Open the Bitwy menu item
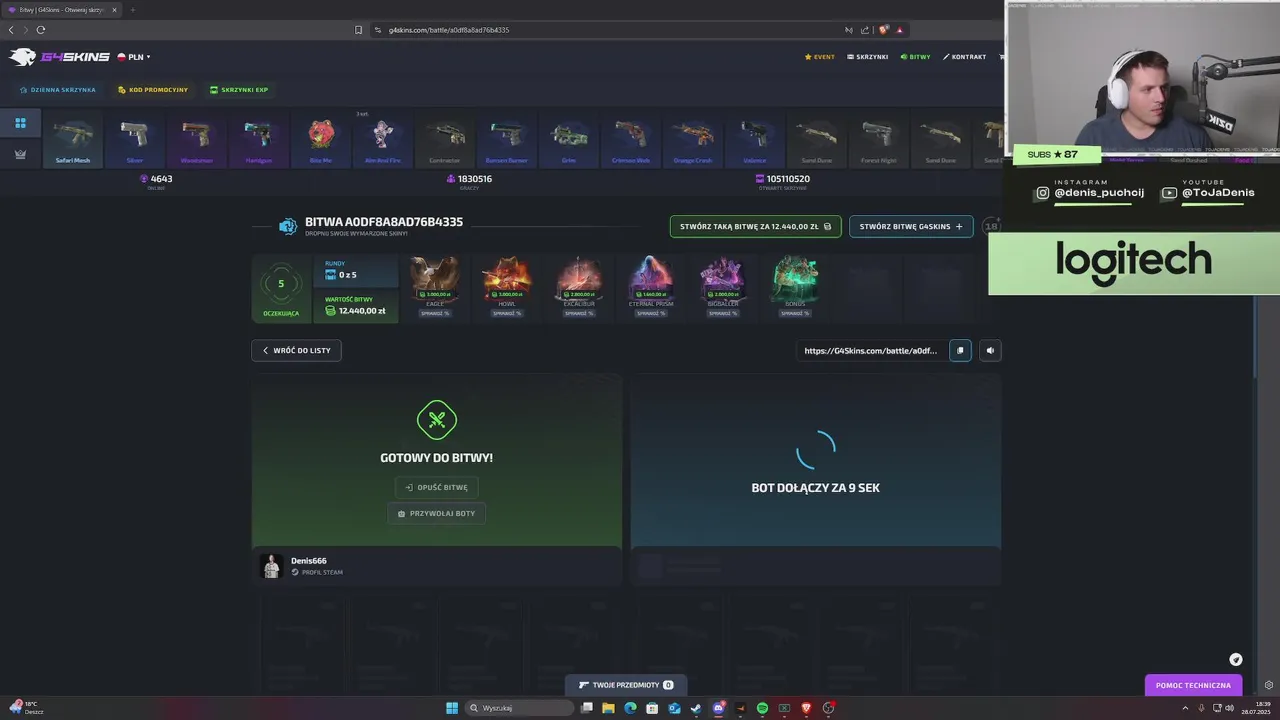Screen dimensions: 1280x720 pyautogui.click(x=915, y=57)
